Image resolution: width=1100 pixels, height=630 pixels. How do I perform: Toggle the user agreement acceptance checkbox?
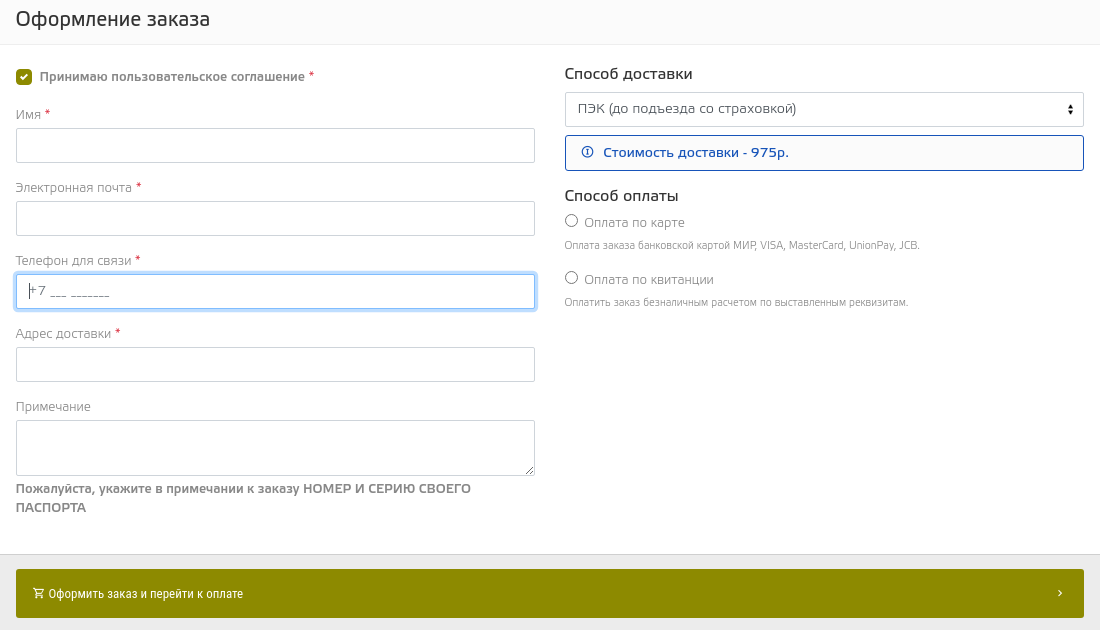tap(24, 77)
